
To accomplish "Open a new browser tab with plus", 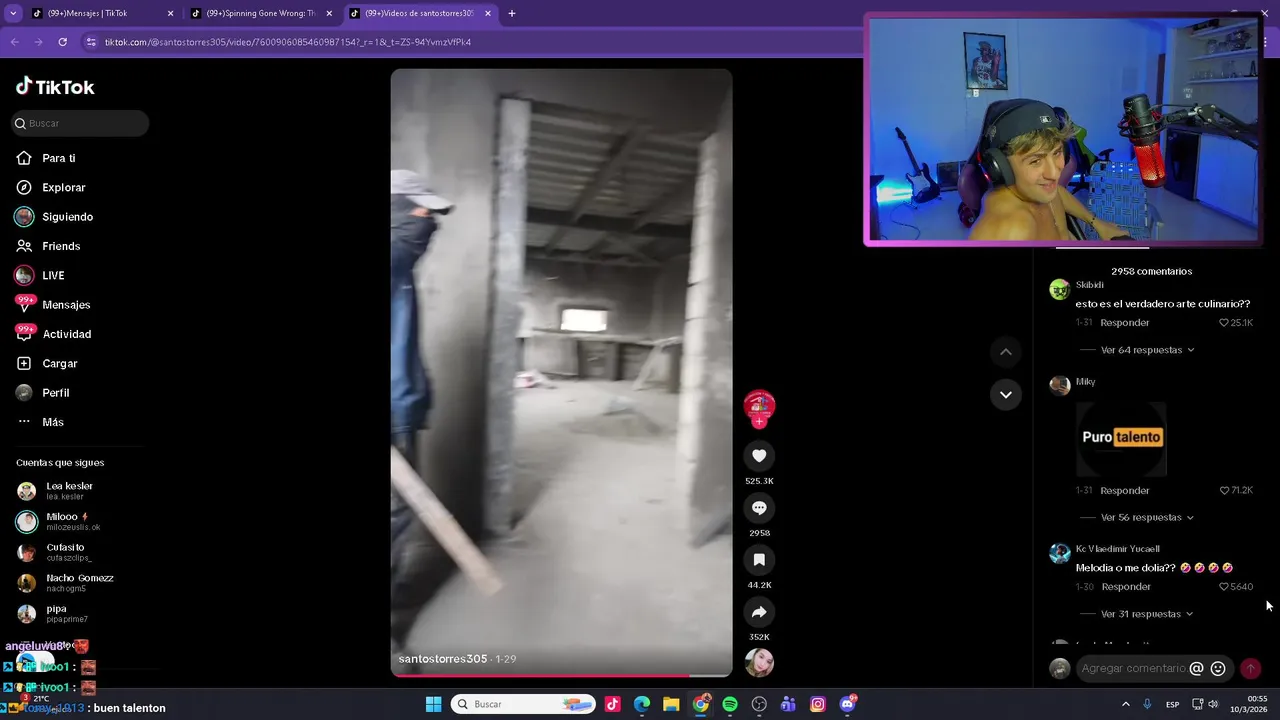I will [512, 14].
